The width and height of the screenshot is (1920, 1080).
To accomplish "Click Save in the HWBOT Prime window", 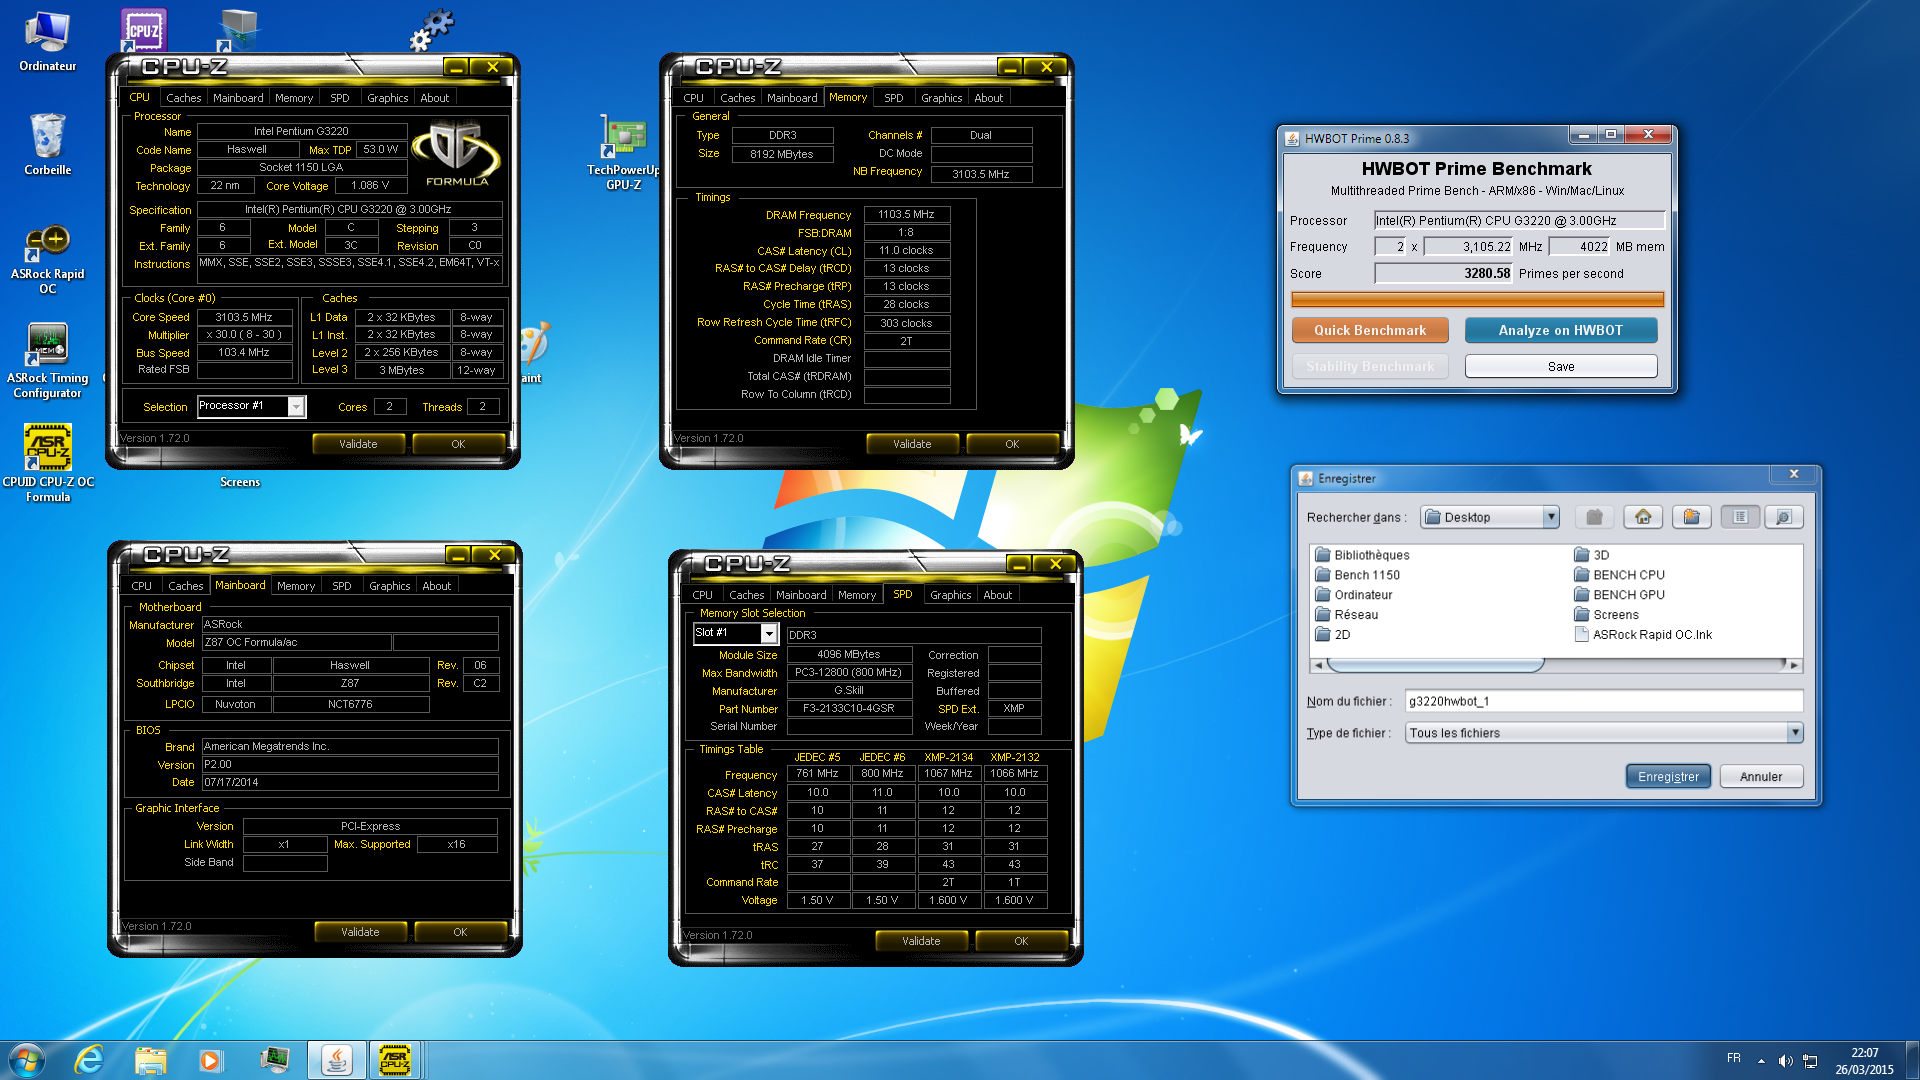I will coord(1560,366).
